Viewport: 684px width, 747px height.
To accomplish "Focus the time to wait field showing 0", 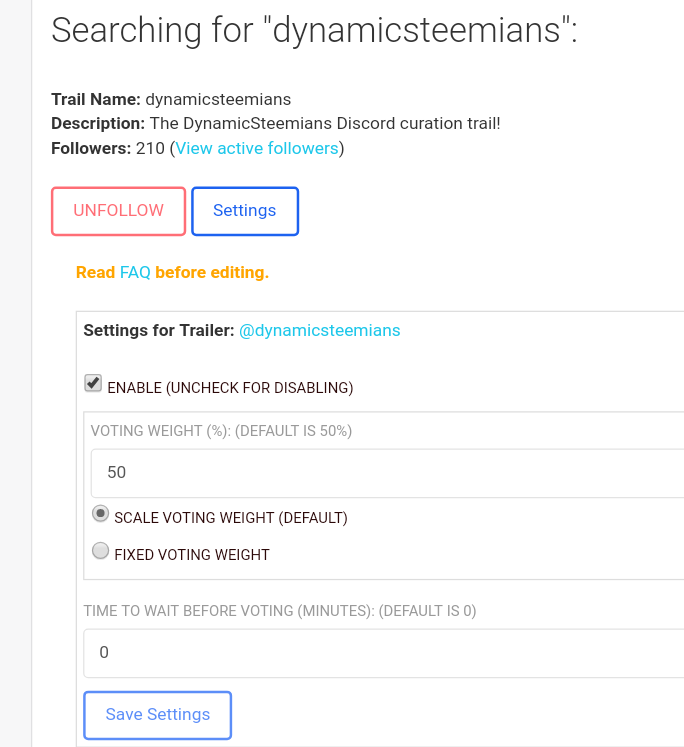I will pos(383,653).
